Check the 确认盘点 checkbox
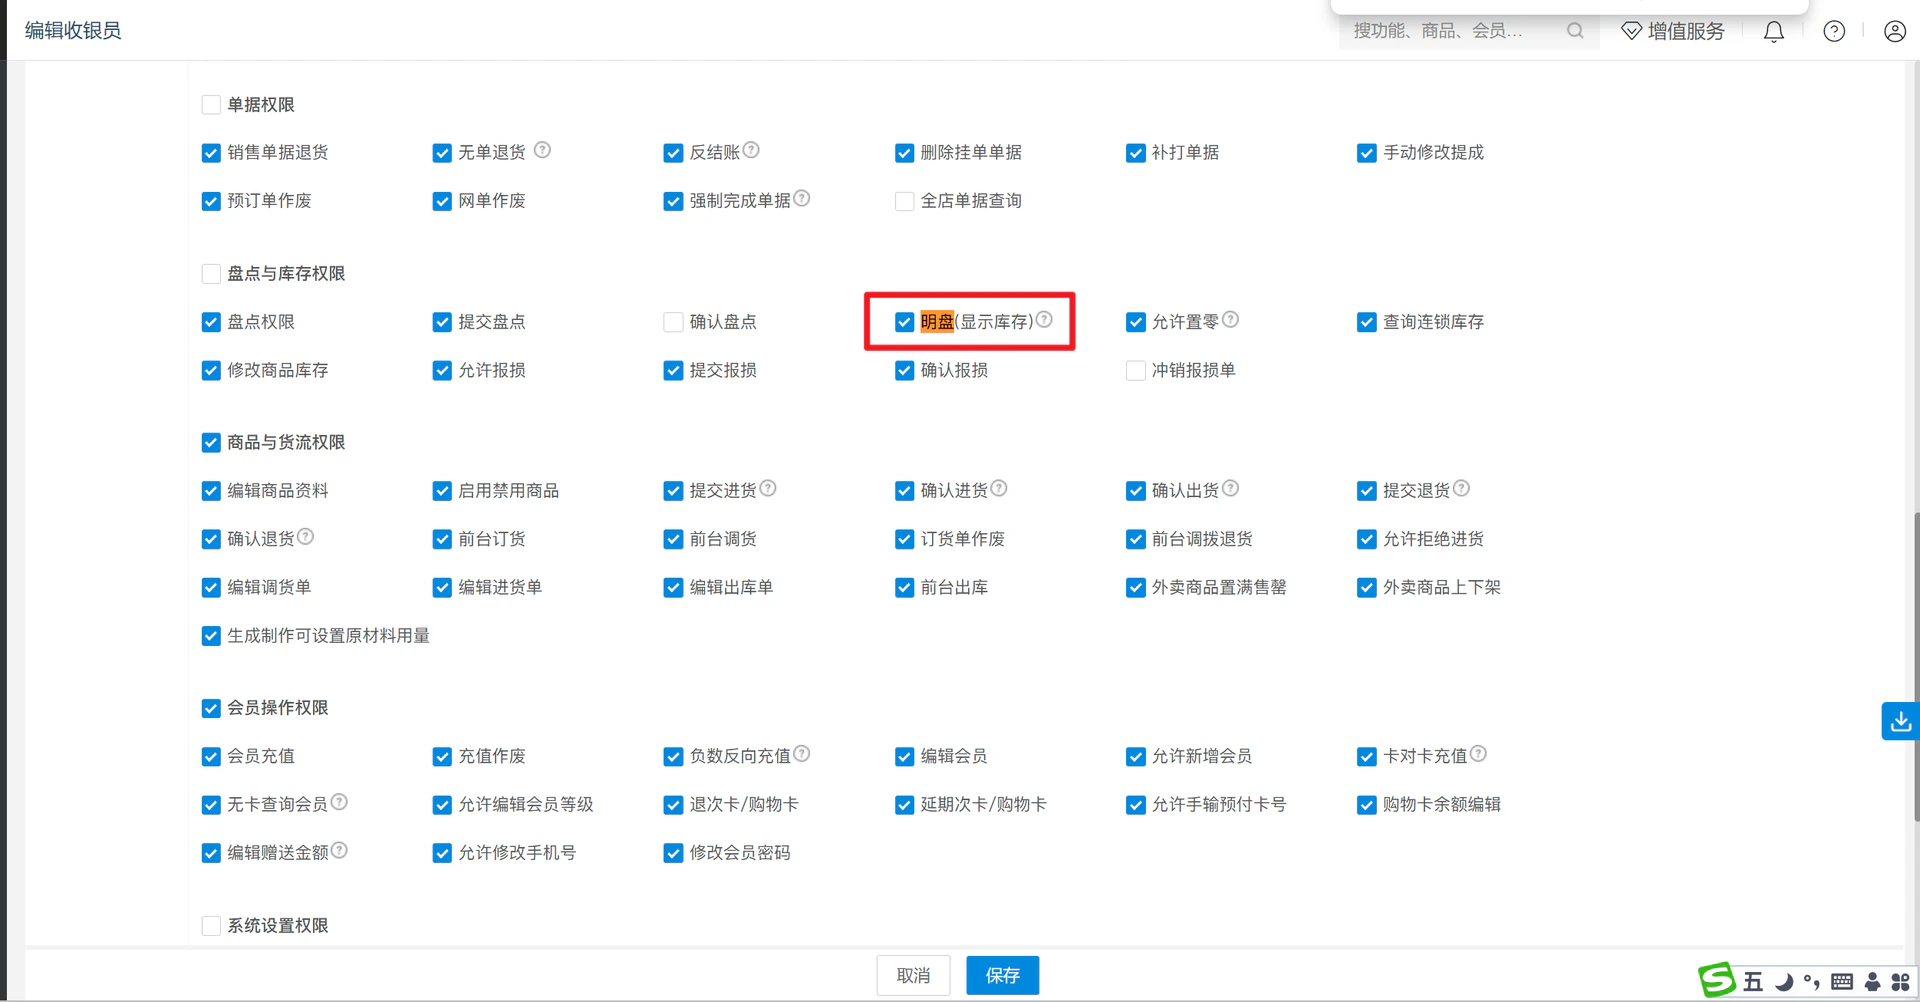Viewport: 1920px width, 1002px height. 673,322
